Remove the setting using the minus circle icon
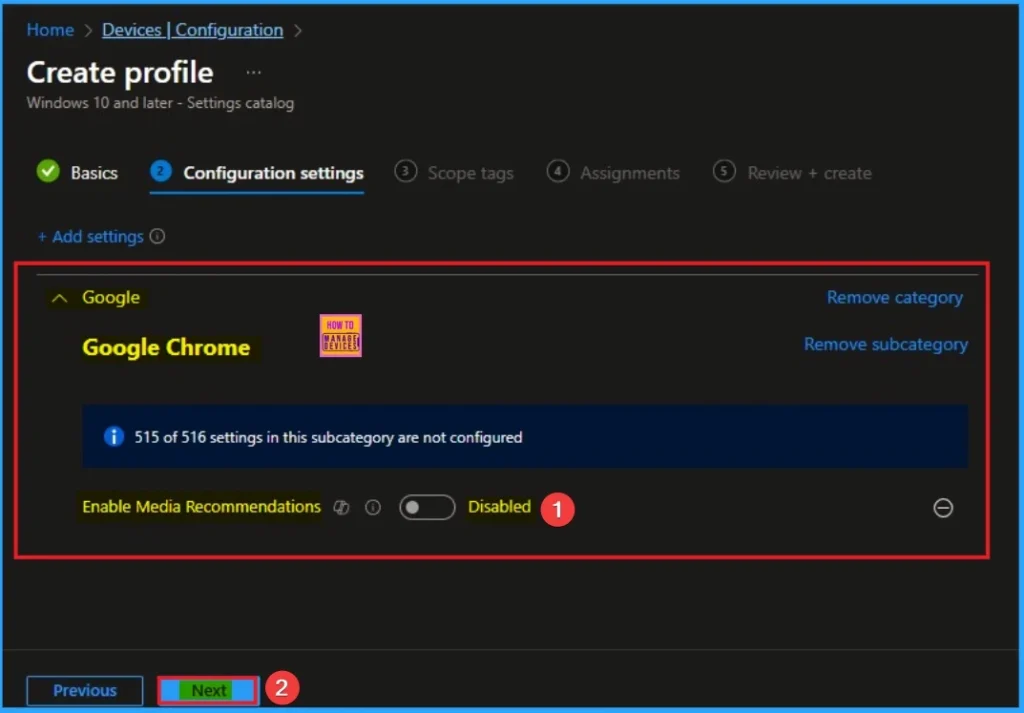Screen dimensions: 1024x713 (942, 508)
